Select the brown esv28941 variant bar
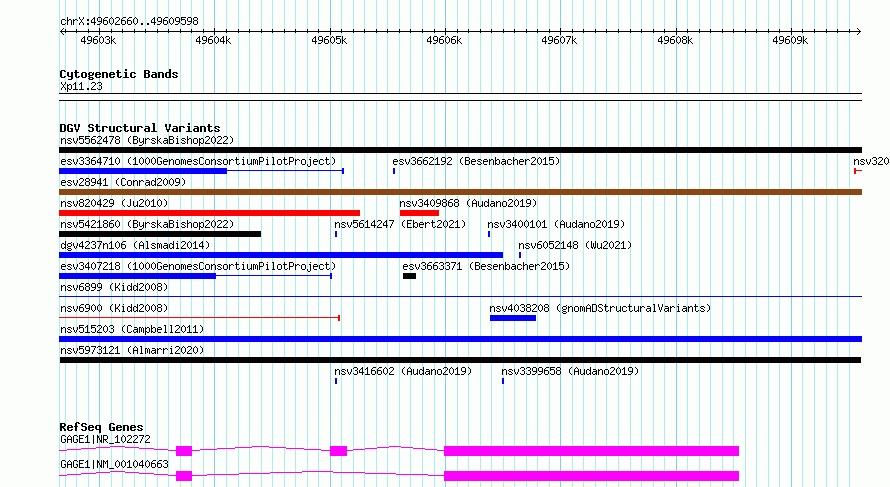The height and width of the screenshot is (487, 890). tap(460, 192)
